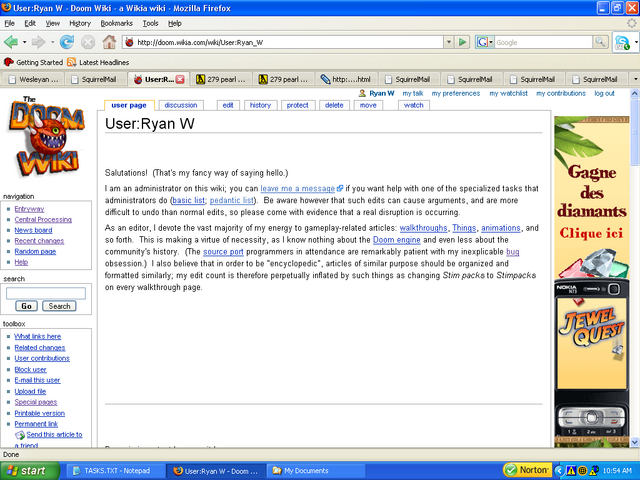This screenshot has width=640, height=480.
Task: Click the Ryan W user icon at the top
Action: tap(362, 93)
